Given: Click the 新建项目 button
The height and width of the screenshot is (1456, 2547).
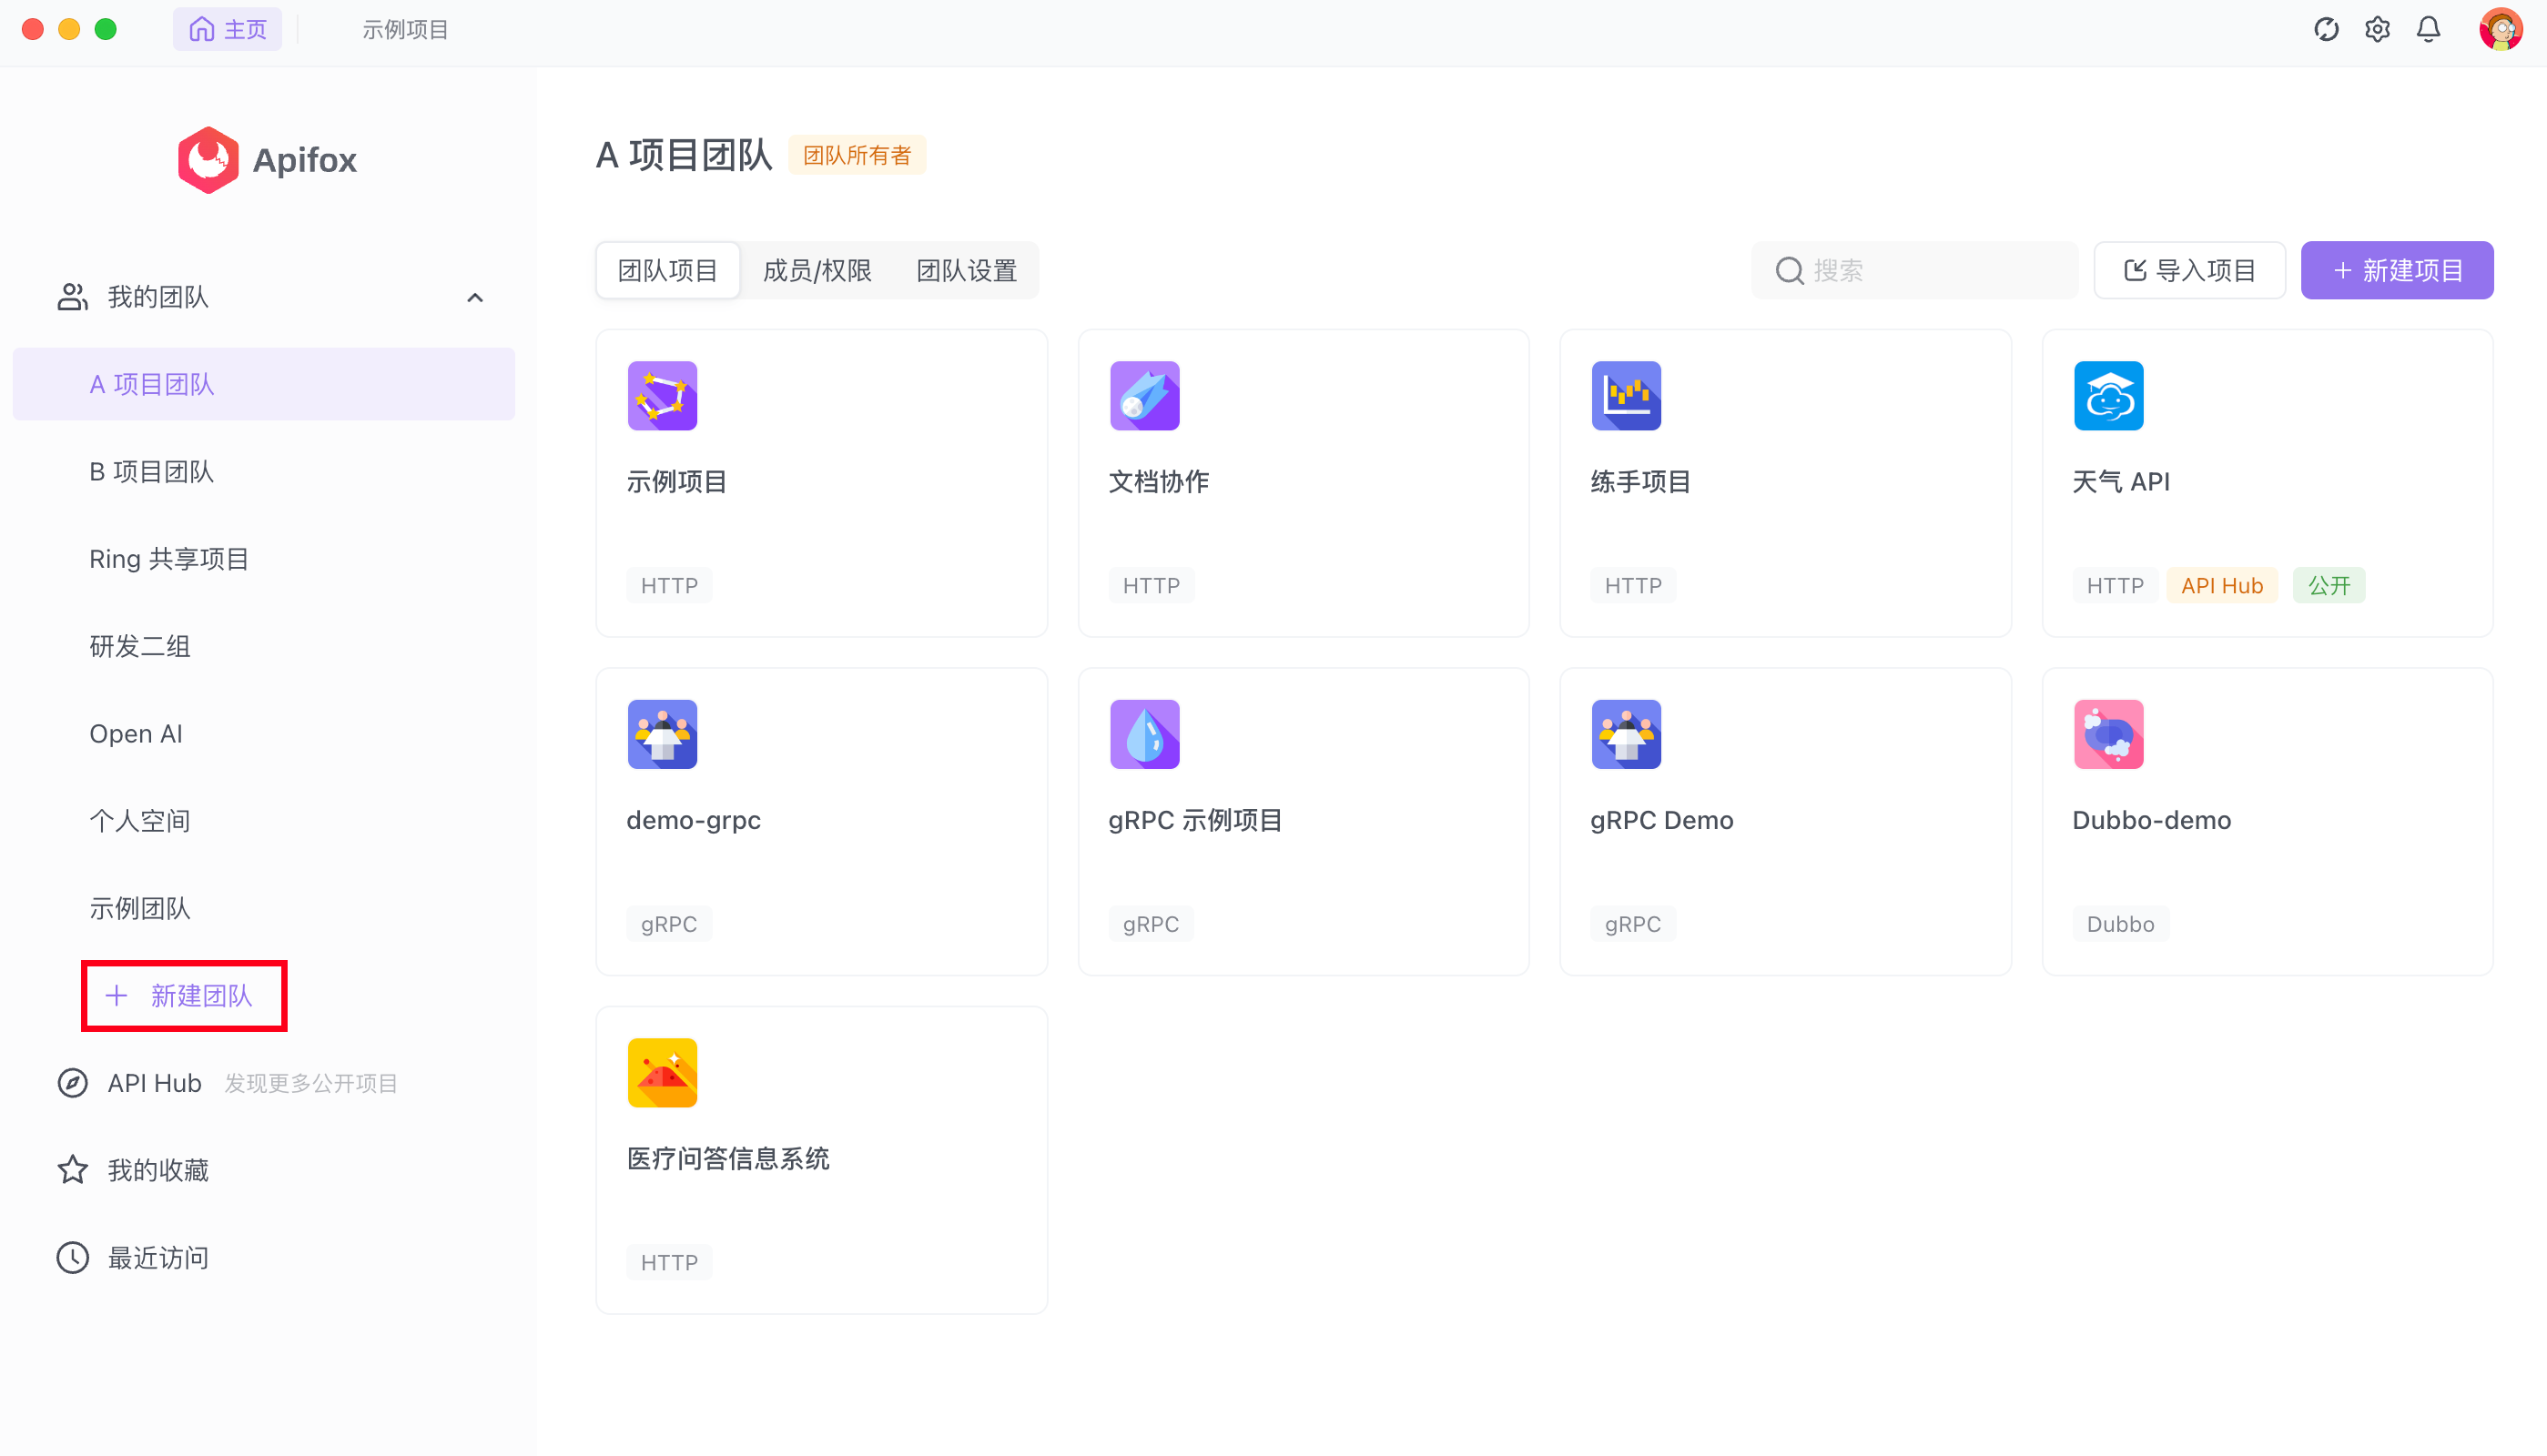Looking at the screenshot, I should 2396,271.
